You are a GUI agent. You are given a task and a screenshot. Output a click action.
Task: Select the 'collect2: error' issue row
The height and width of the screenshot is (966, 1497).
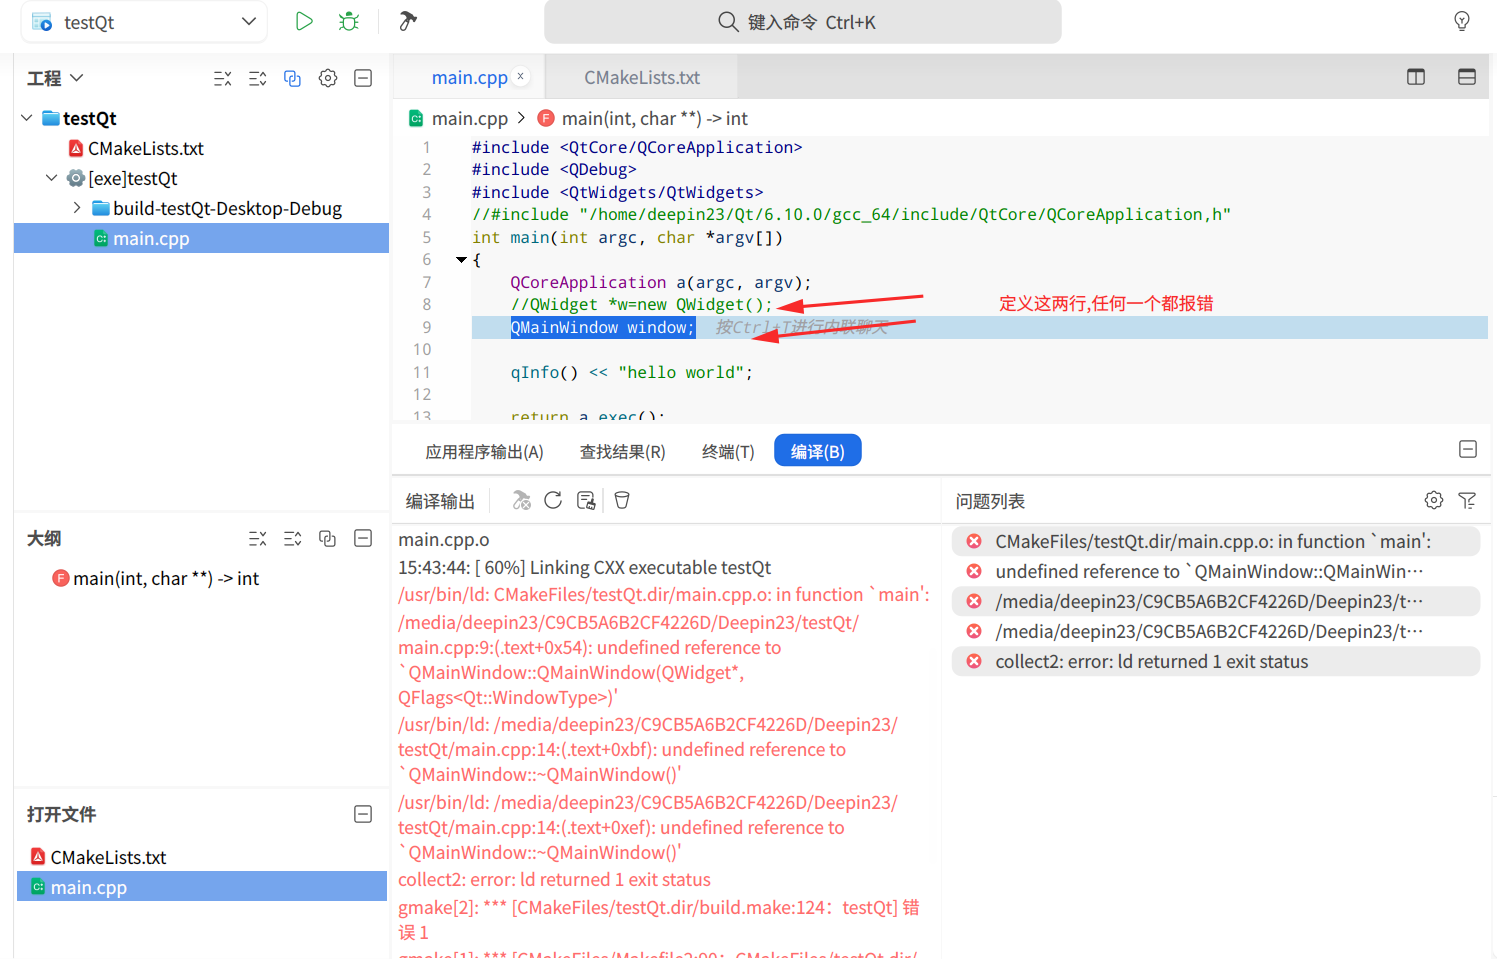(x=1216, y=662)
